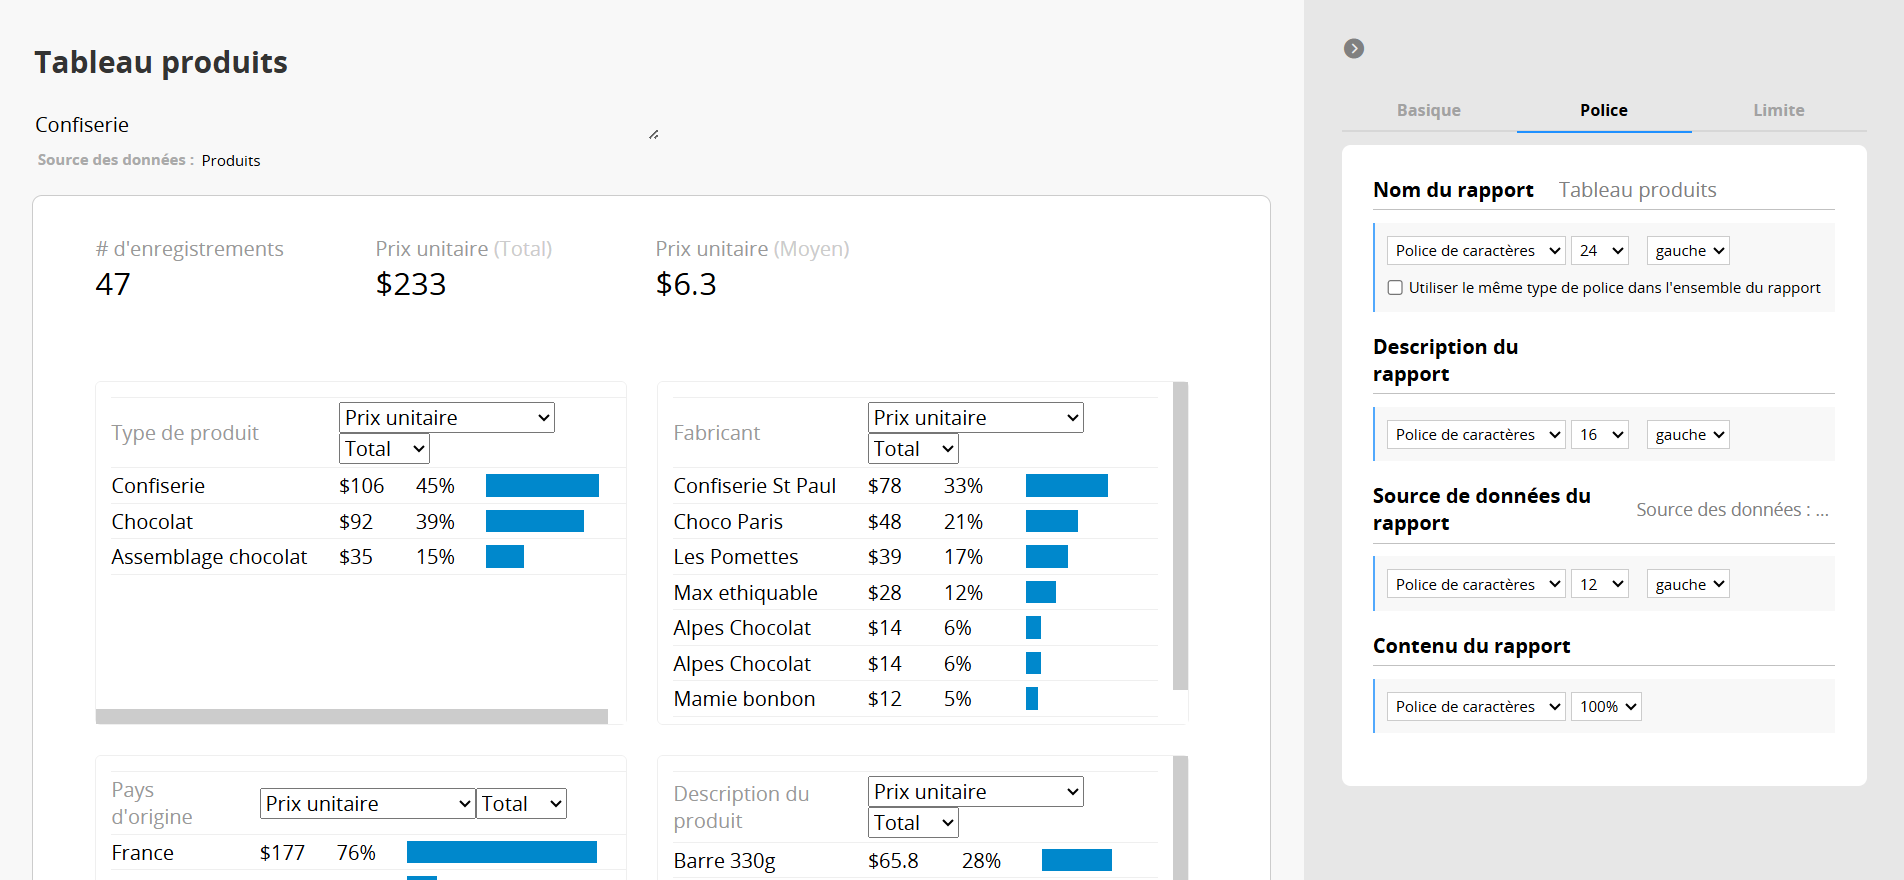Open font family dropdown for Nom du rapport

point(1476,251)
